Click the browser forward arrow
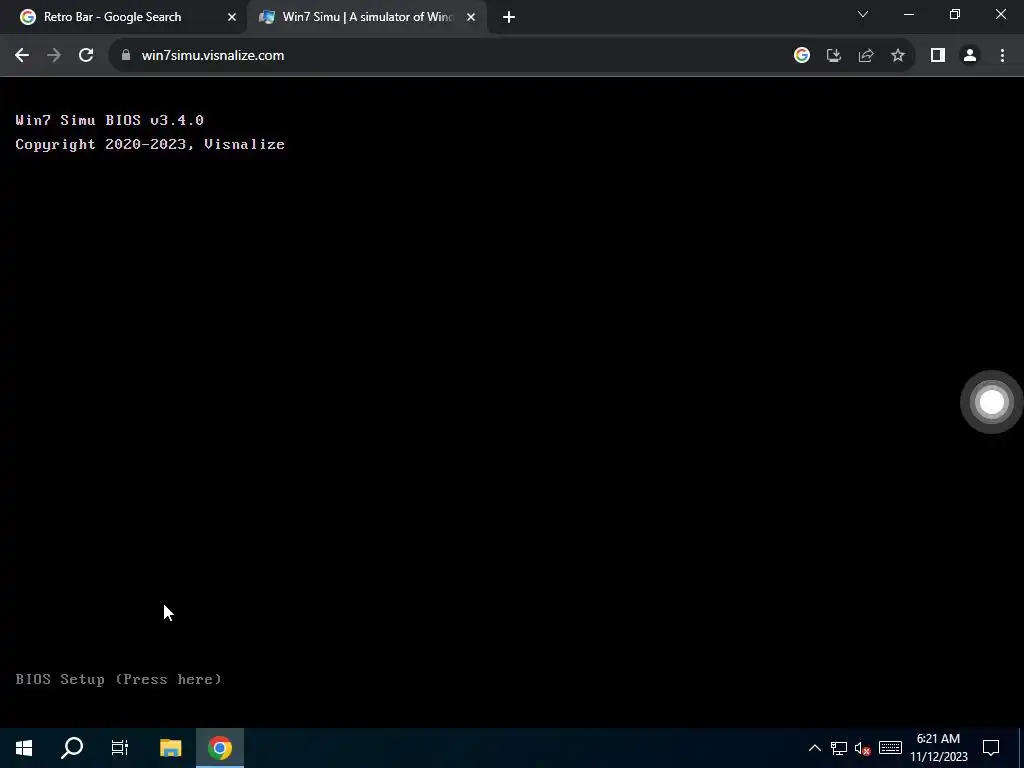1024x768 pixels. coord(54,56)
